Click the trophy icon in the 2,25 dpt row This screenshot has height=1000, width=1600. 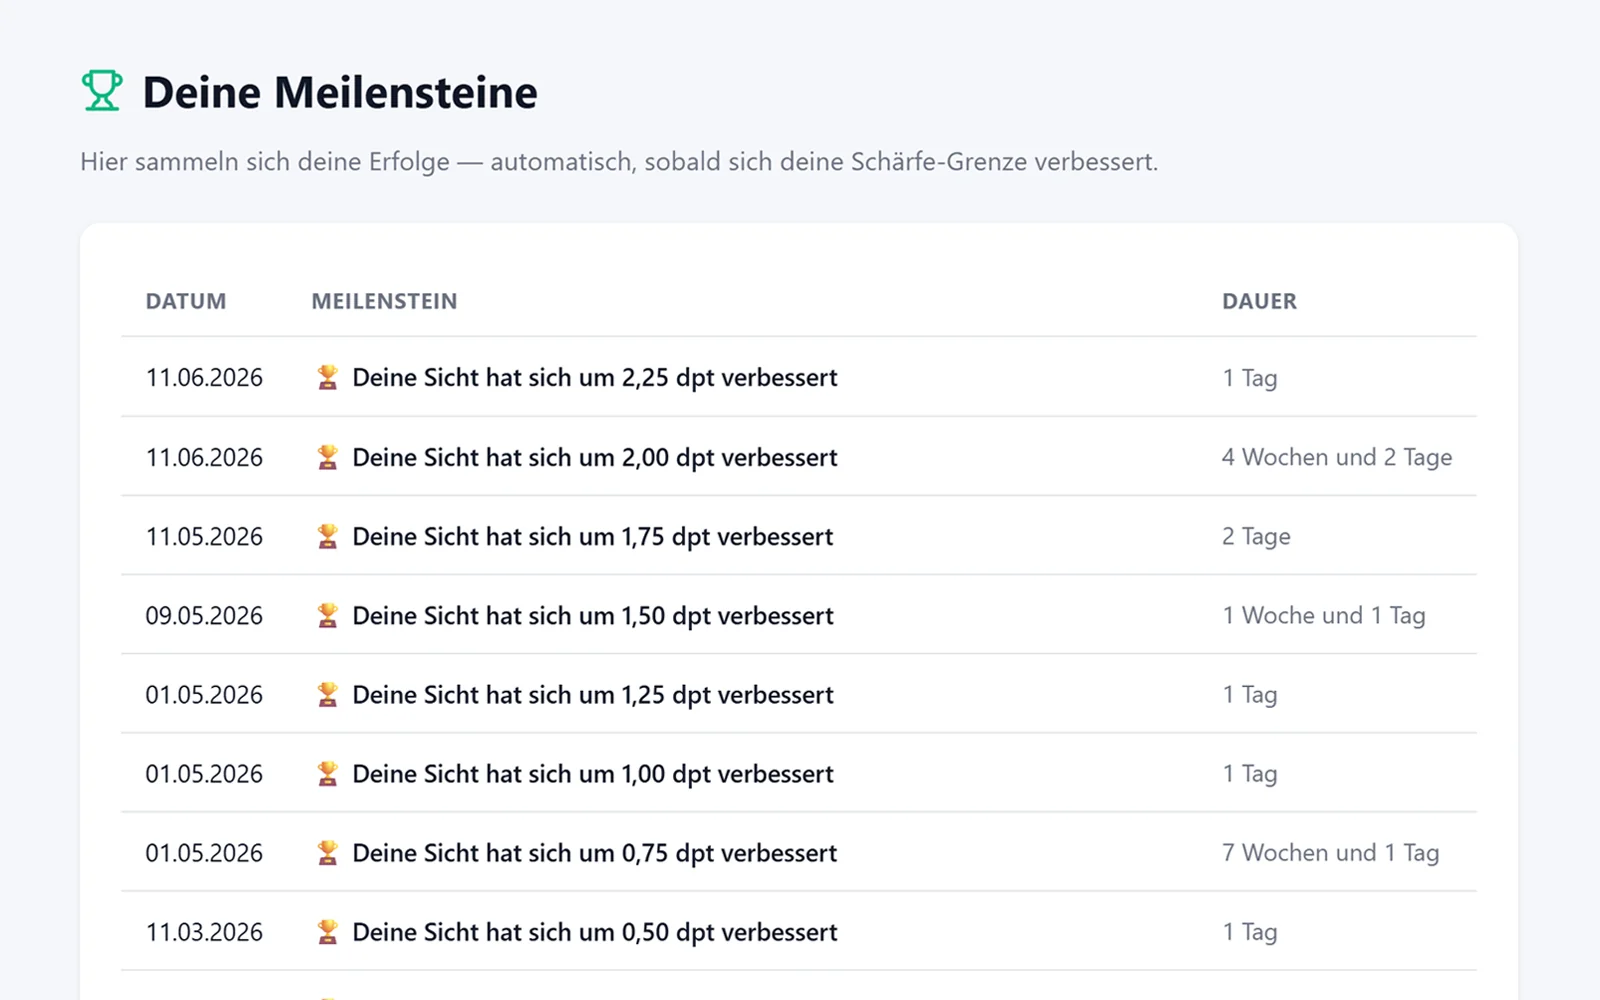coord(327,378)
